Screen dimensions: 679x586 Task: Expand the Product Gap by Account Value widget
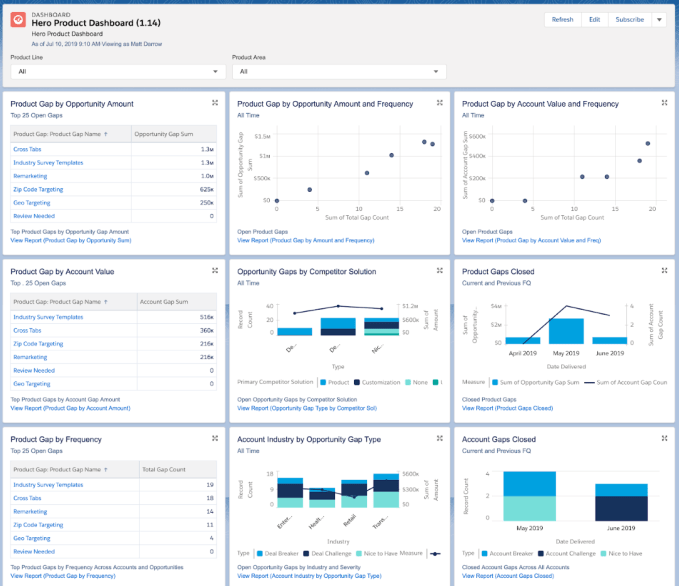pyautogui.click(x=216, y=271)
